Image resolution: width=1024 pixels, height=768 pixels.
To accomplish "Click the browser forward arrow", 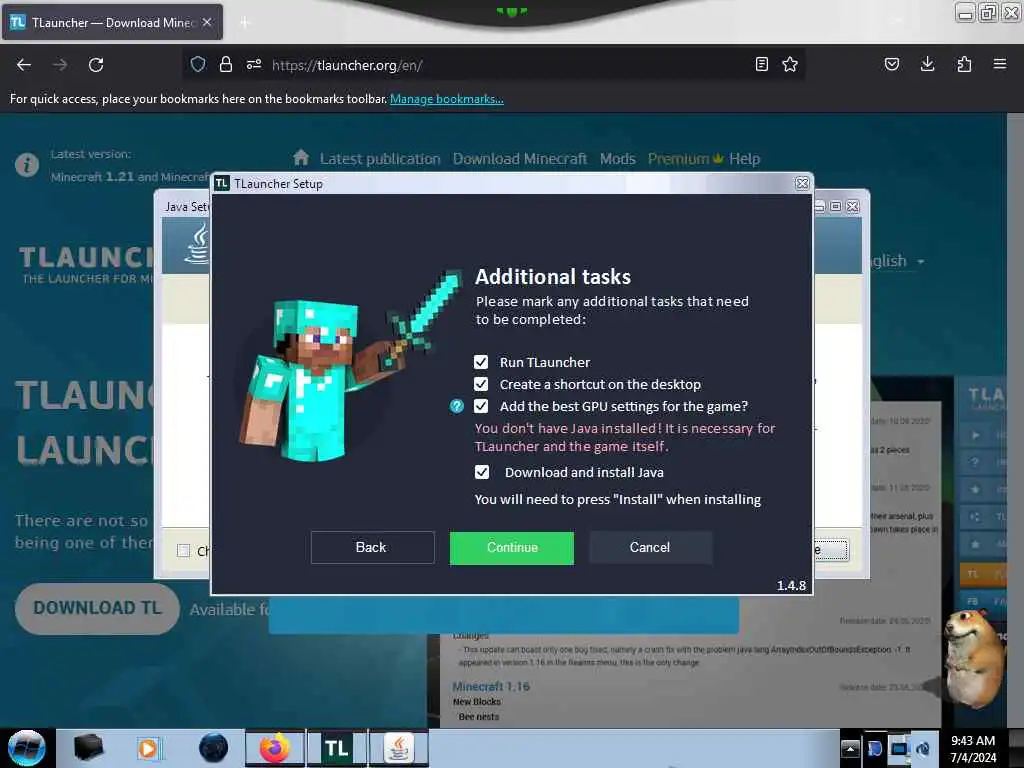I will click(x=60, y=65).
